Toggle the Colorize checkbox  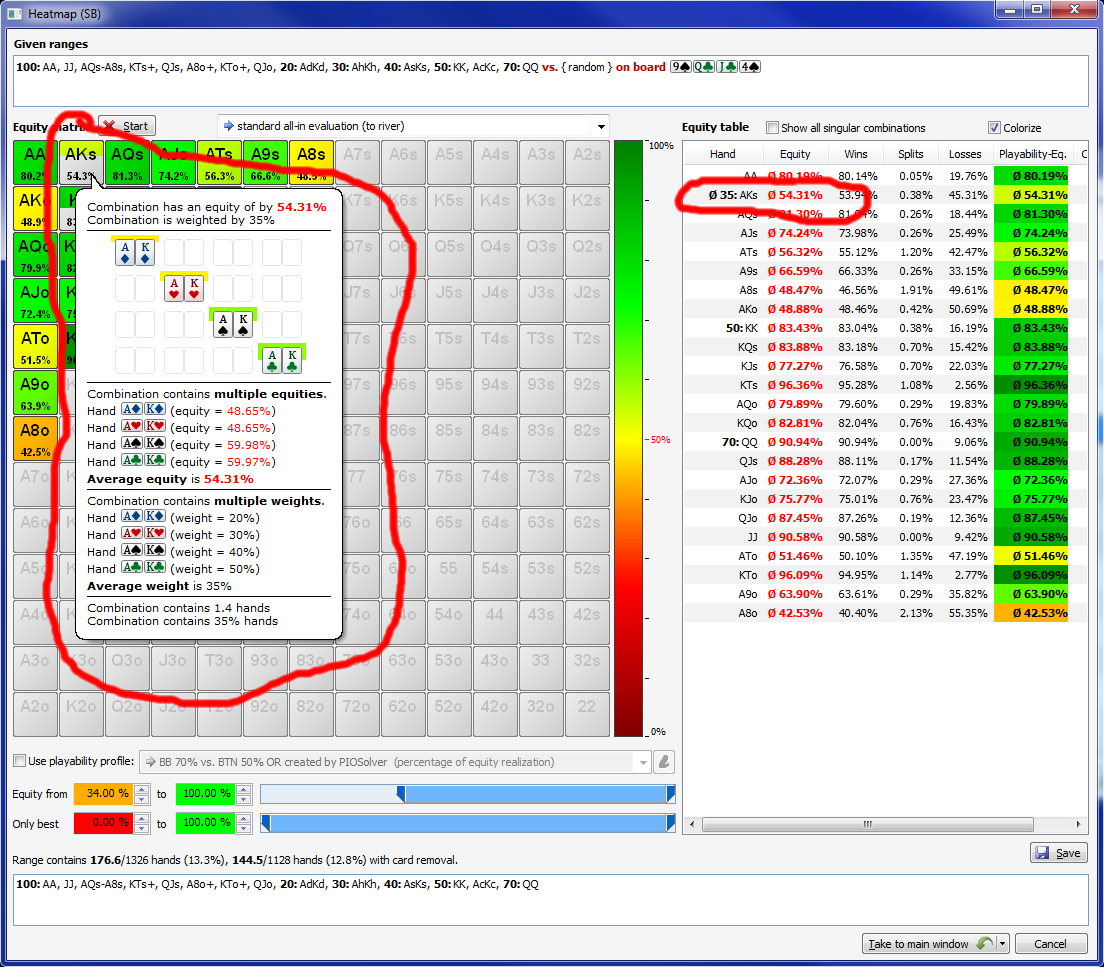[x=994, y=127]
